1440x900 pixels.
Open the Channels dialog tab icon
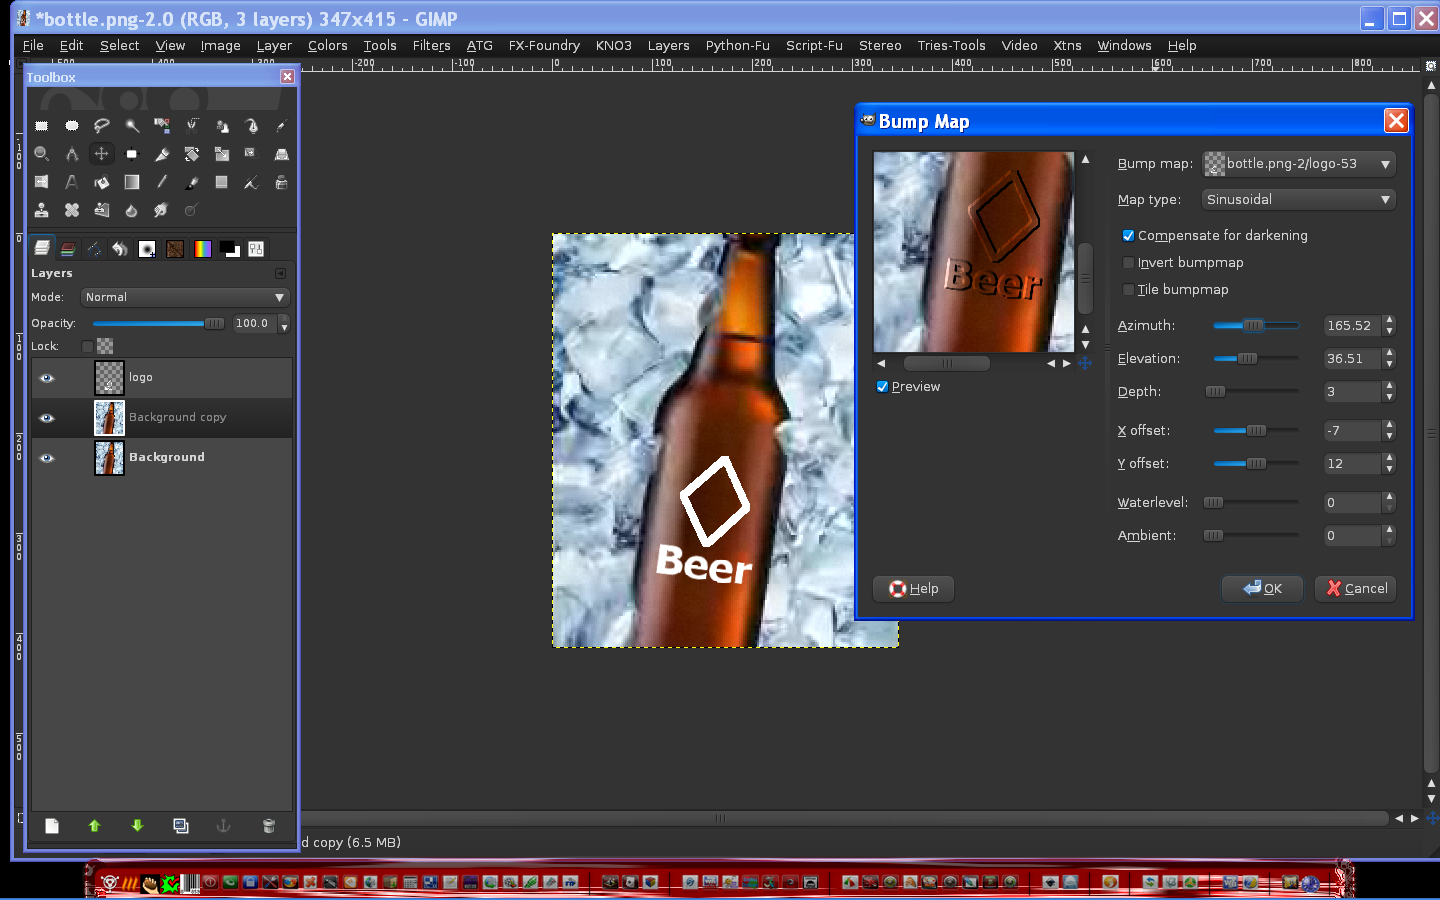tap(67, 248)
